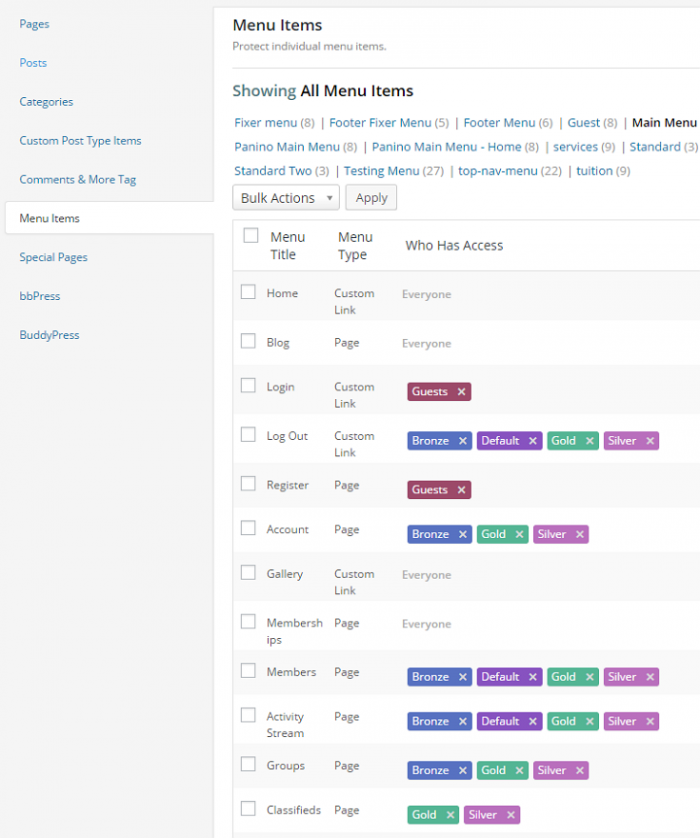
Task: Show Panino Main Menu - Home items
Action: (x=446, y=147)
